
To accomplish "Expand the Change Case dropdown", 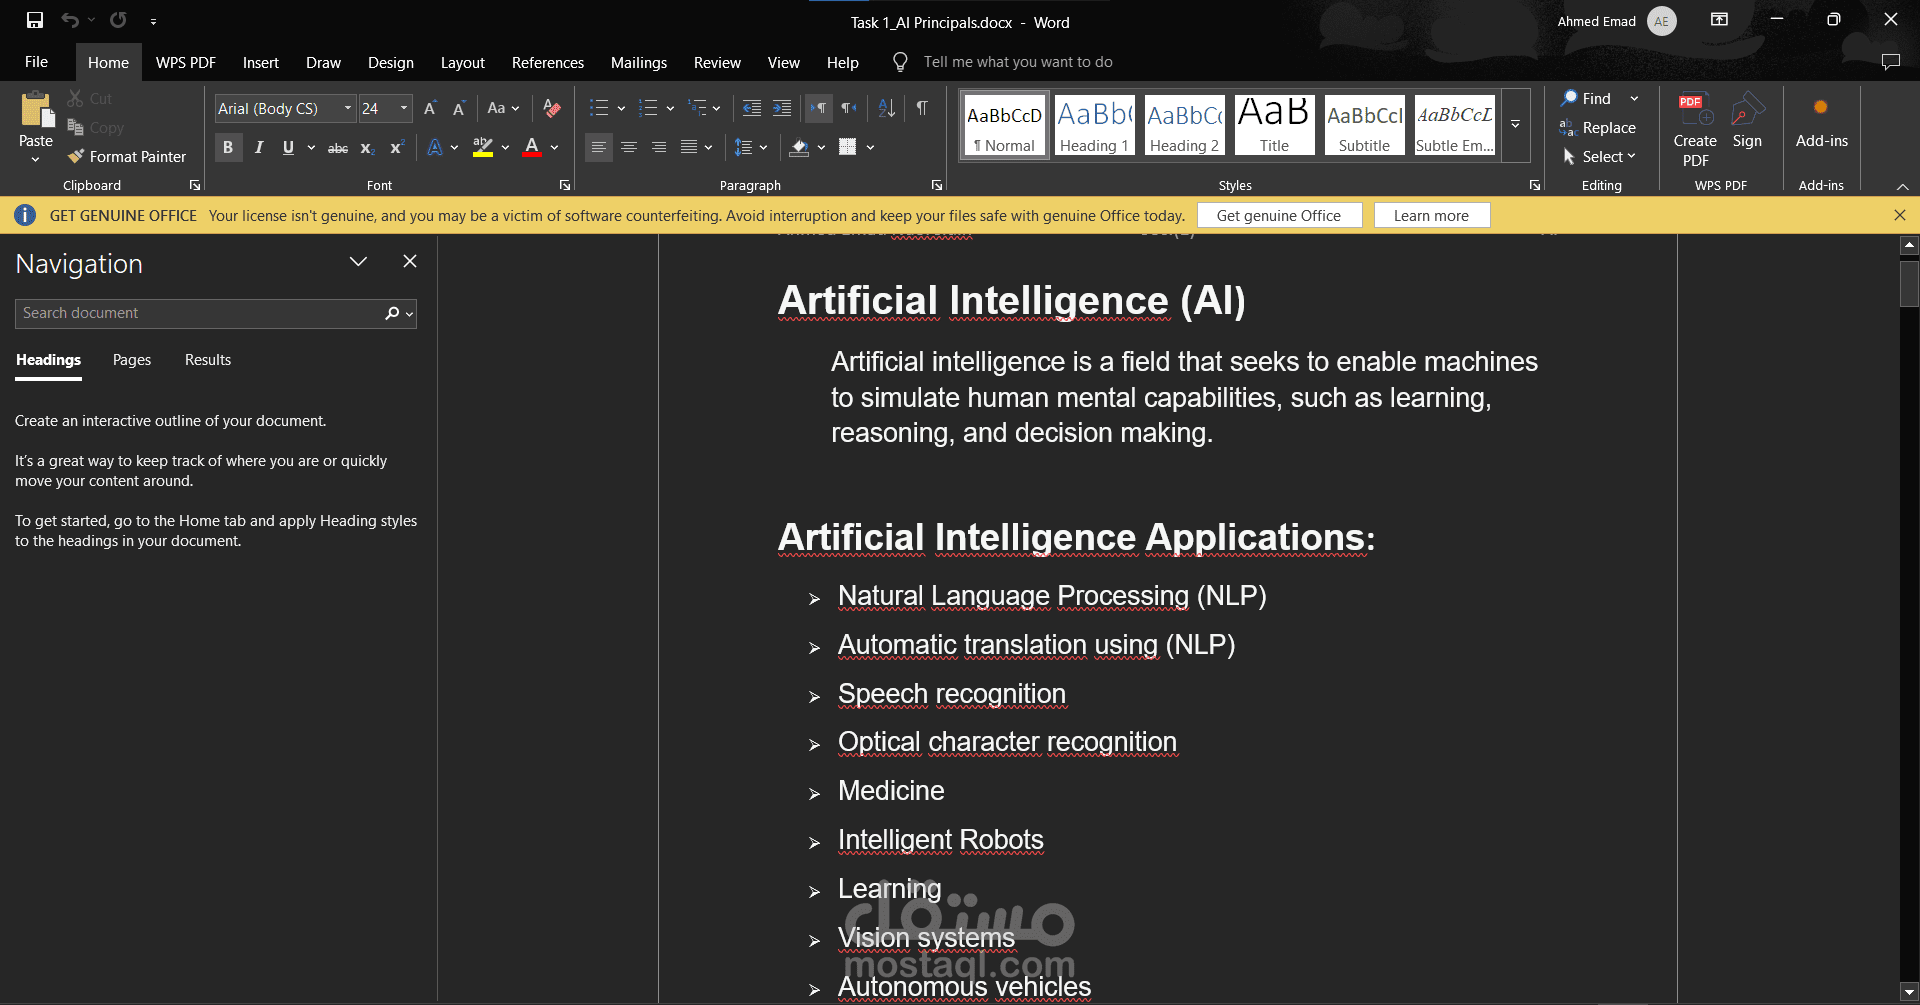I will click(515, 108).
